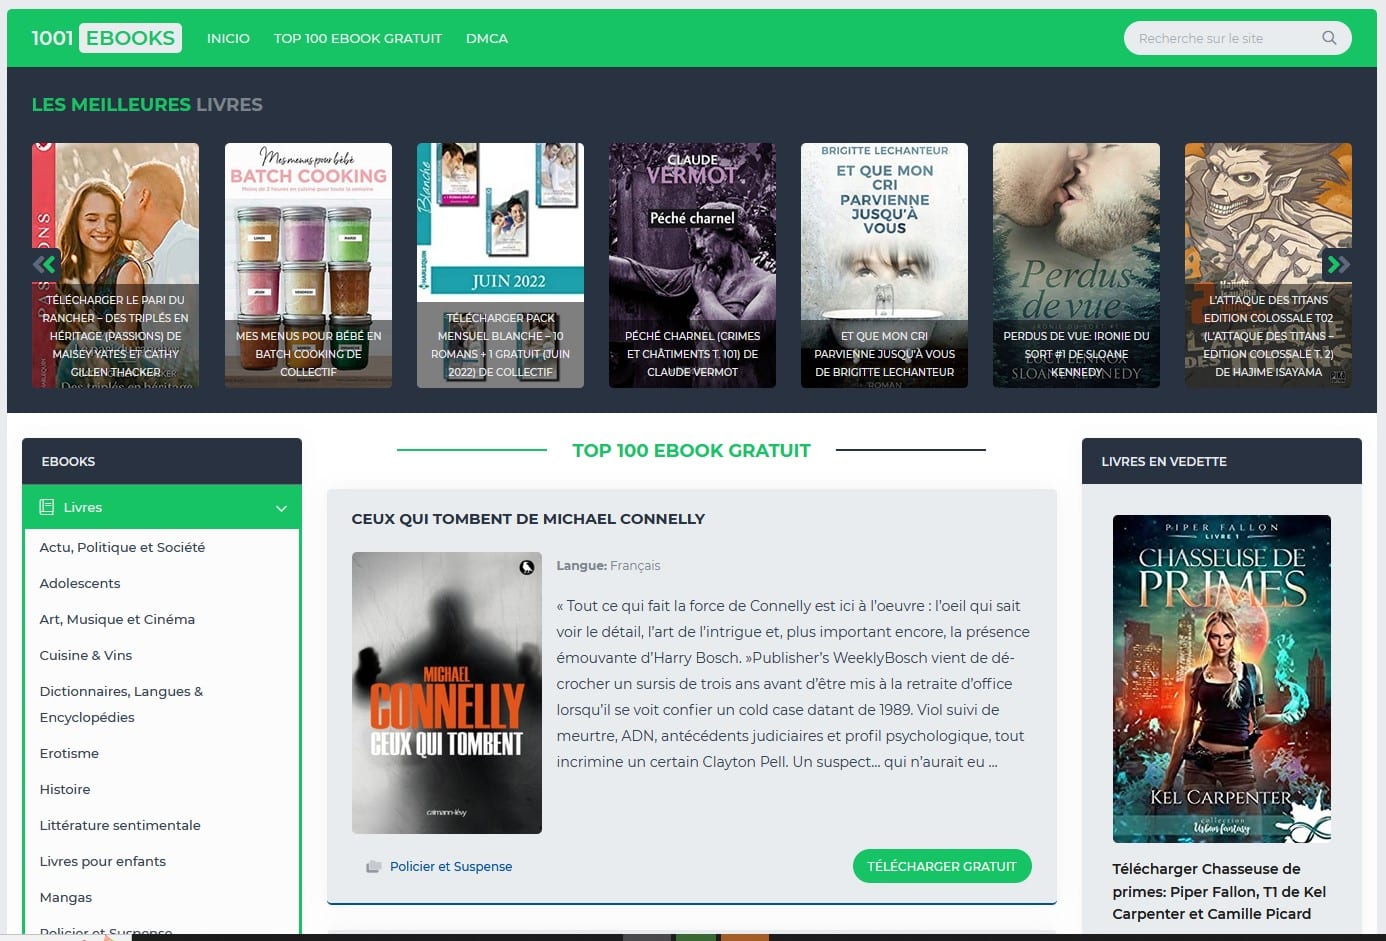The image size is (1386, 941).
Task: Click the carousel previous arrow
Action: pyautogui.click(x=45, y=264)
